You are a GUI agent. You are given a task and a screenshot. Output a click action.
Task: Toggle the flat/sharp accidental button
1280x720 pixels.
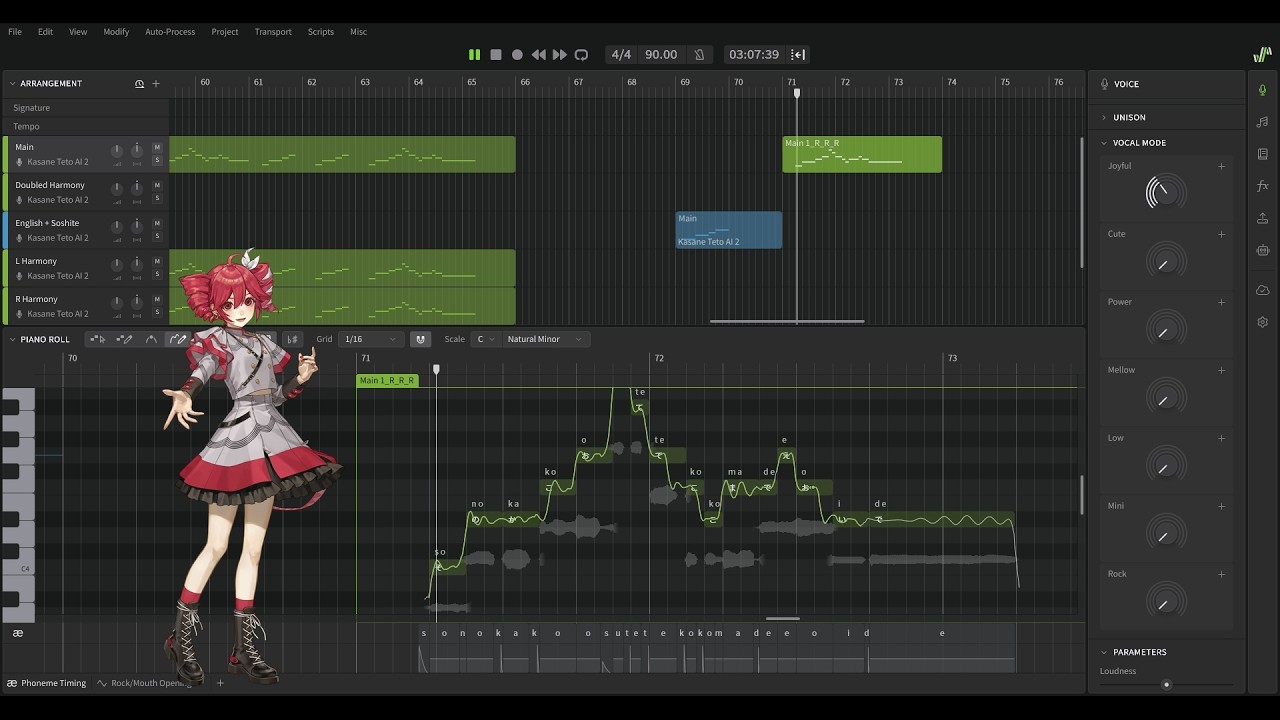[292, 339]
